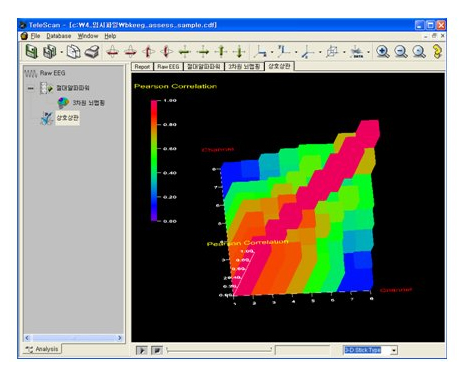Click the play button below graph
This screenshot has height=375, width=462.
[x=142, y=350]
